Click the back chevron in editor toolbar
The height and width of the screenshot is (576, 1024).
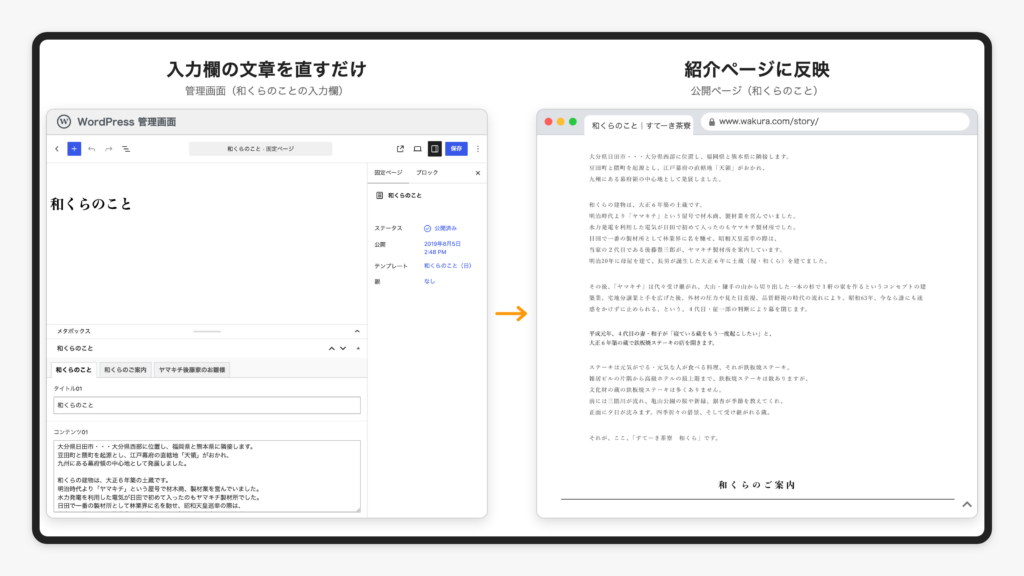57,149
